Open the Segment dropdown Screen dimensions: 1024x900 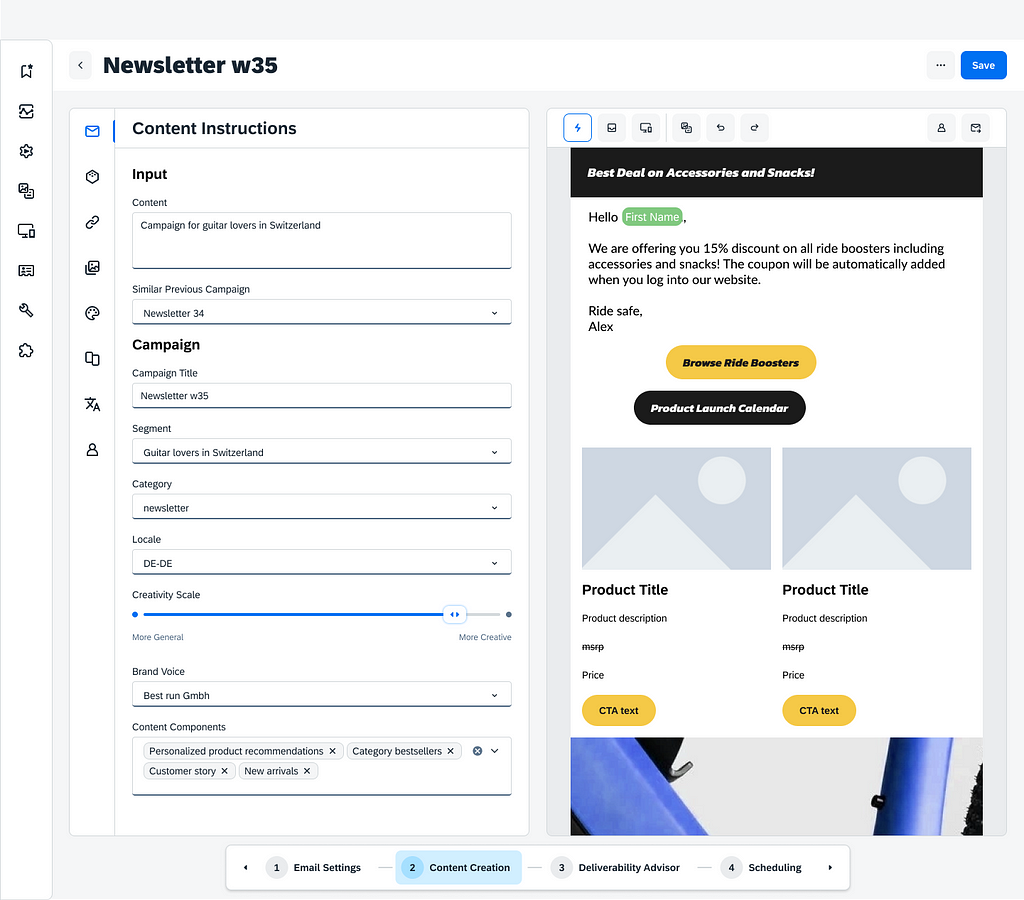click(321, 452)
